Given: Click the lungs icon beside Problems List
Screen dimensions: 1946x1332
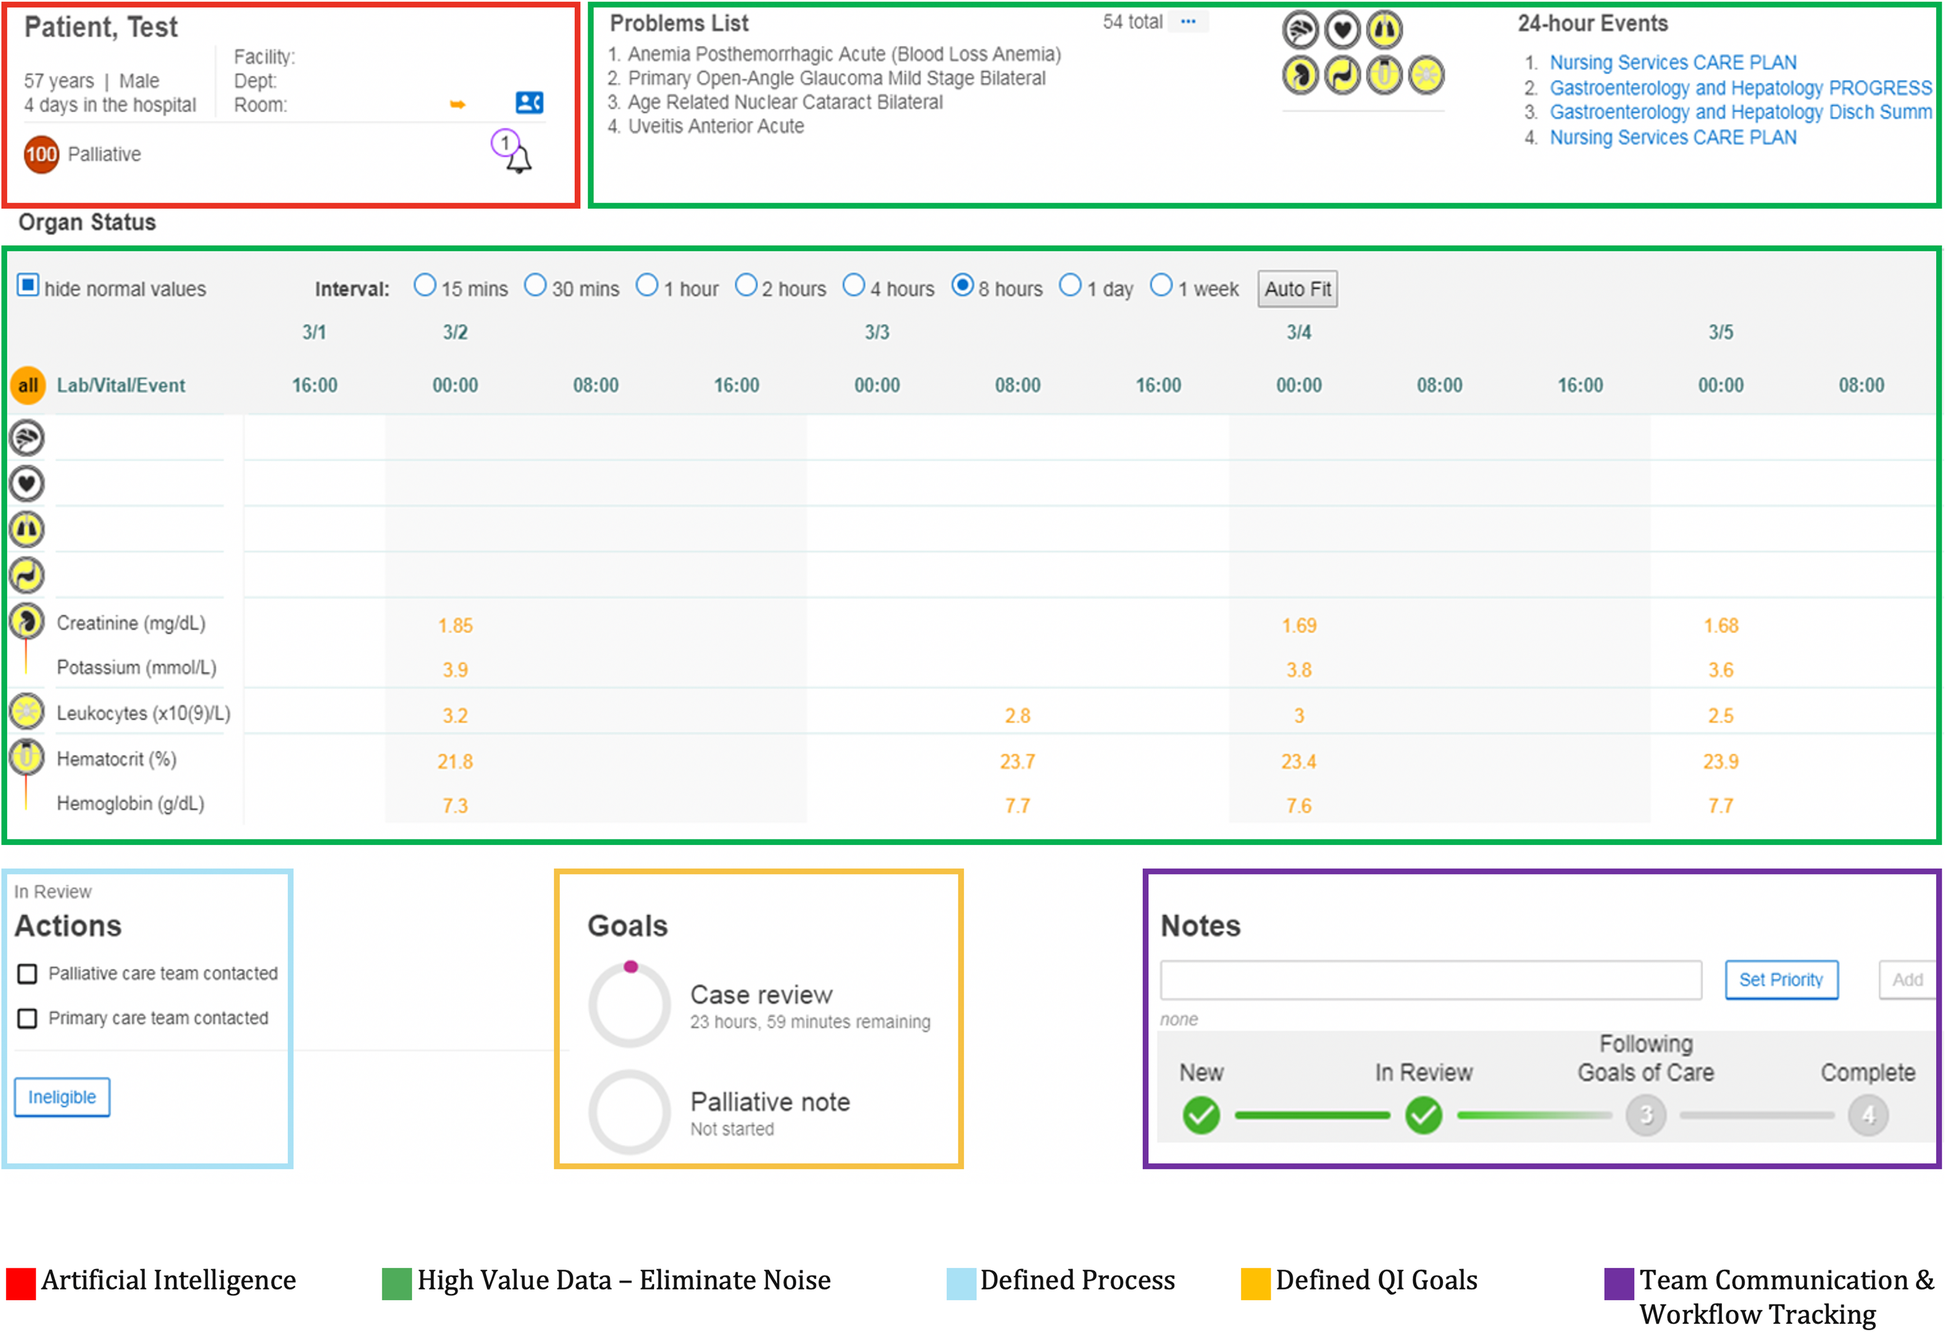Looking at the screenshot, I should 1384,30.
